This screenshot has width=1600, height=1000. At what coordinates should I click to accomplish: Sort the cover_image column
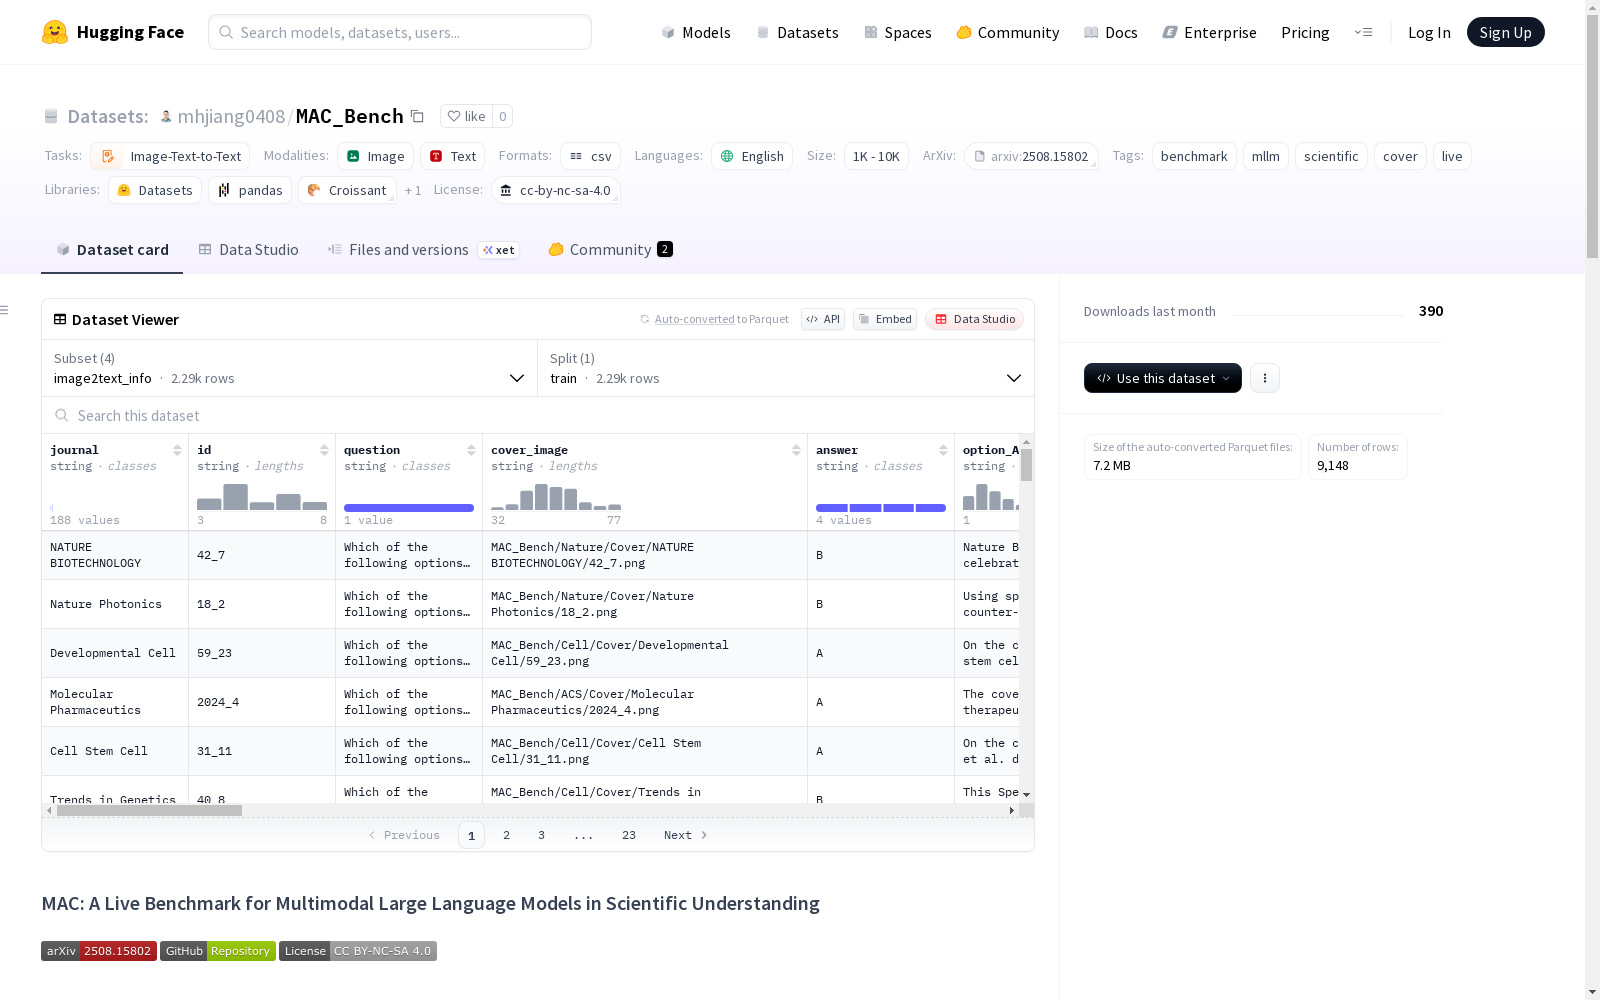(796, 450)
